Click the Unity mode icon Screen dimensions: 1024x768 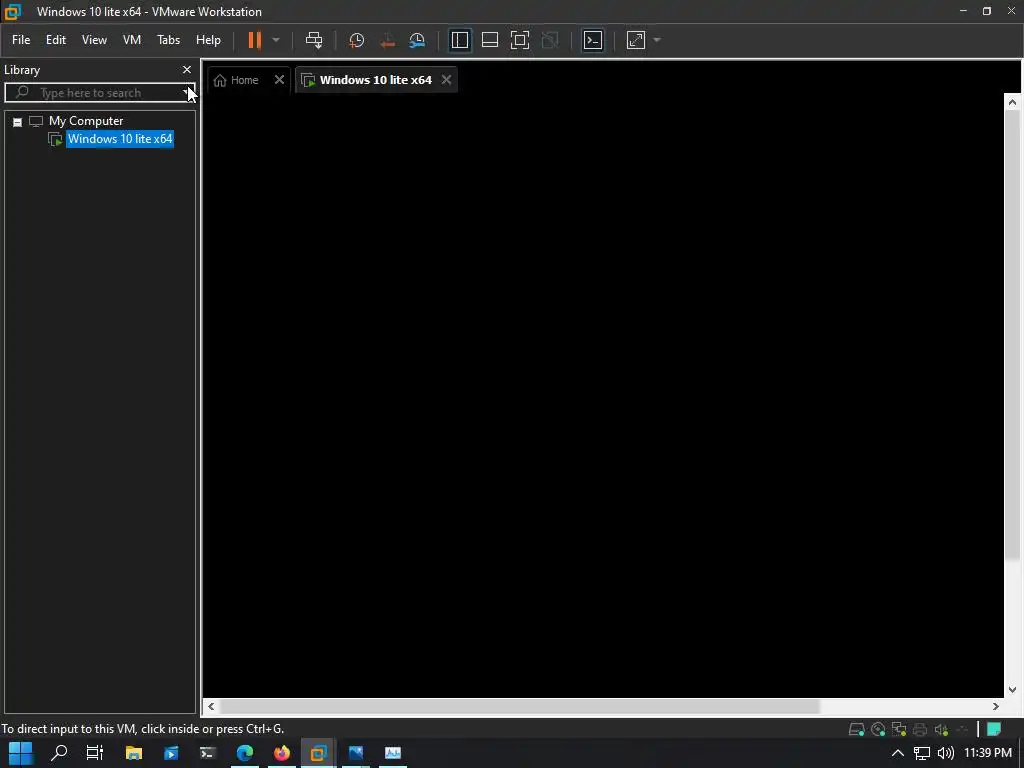tap(550, 40)
